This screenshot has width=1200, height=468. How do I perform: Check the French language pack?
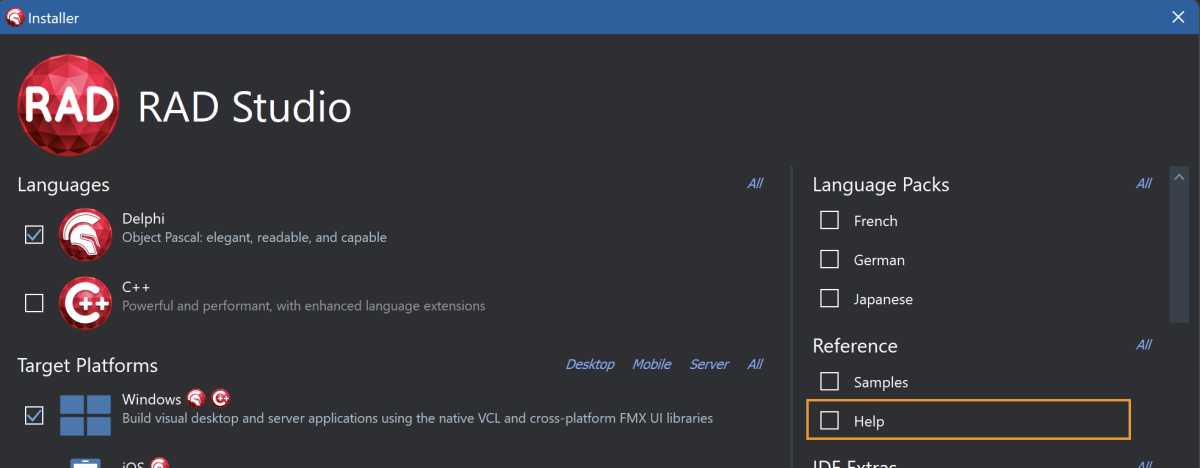point(829,220)
